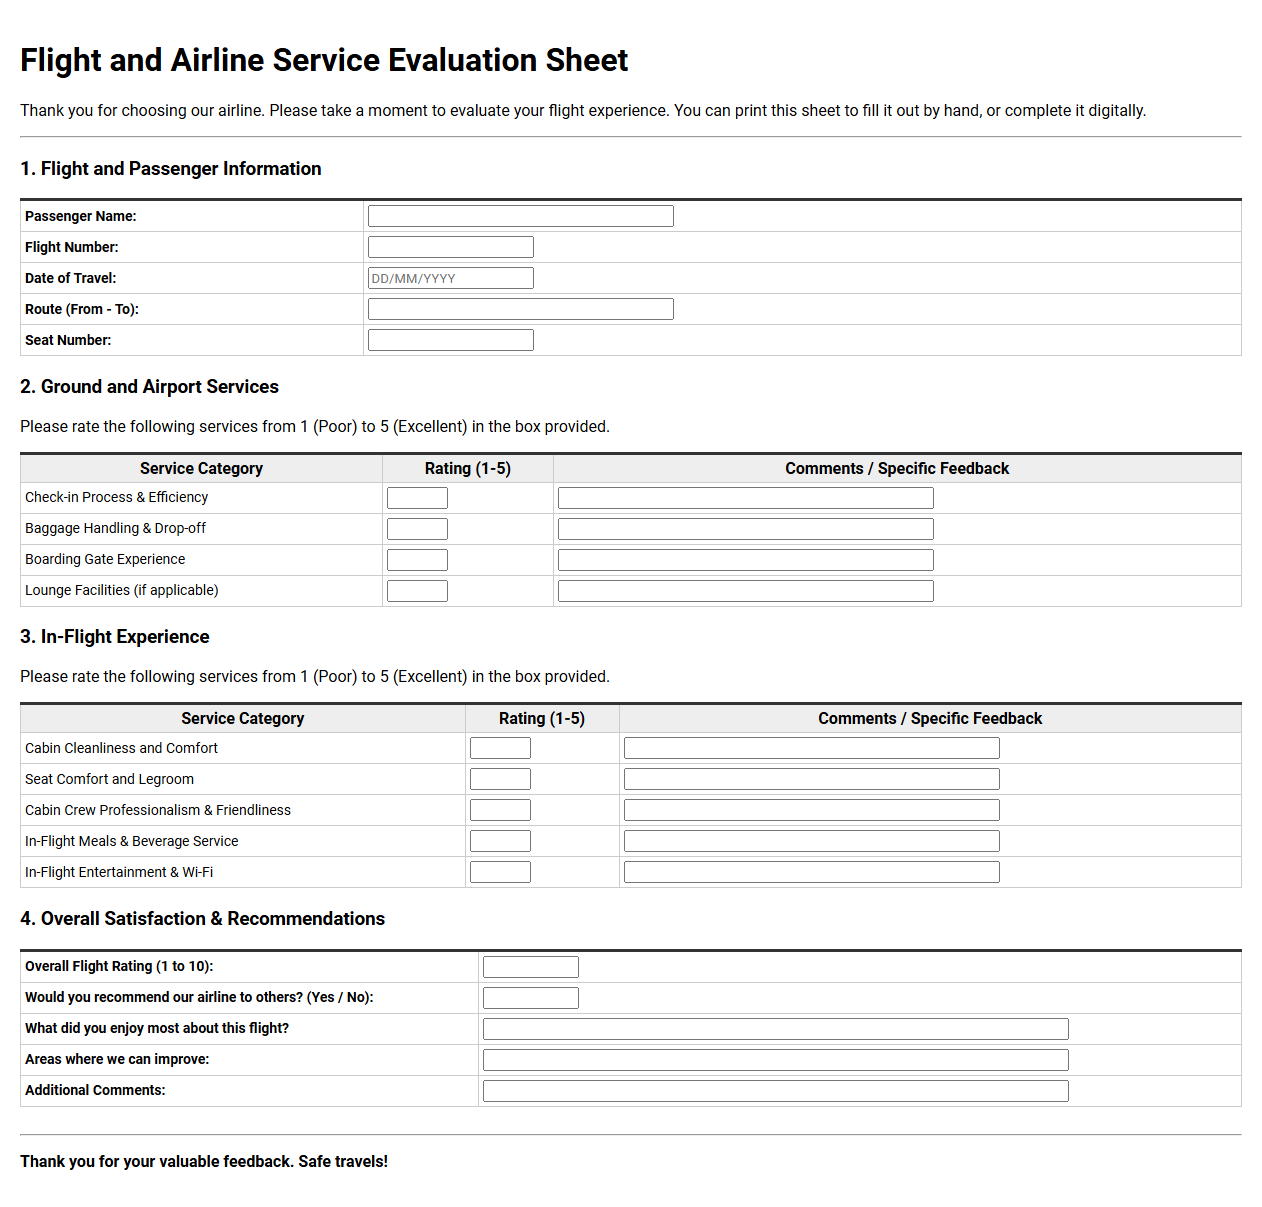This screenshot has height=1207, width=1262.
Task: Select the Baggage Handling rating box
Action: [417, 529]
